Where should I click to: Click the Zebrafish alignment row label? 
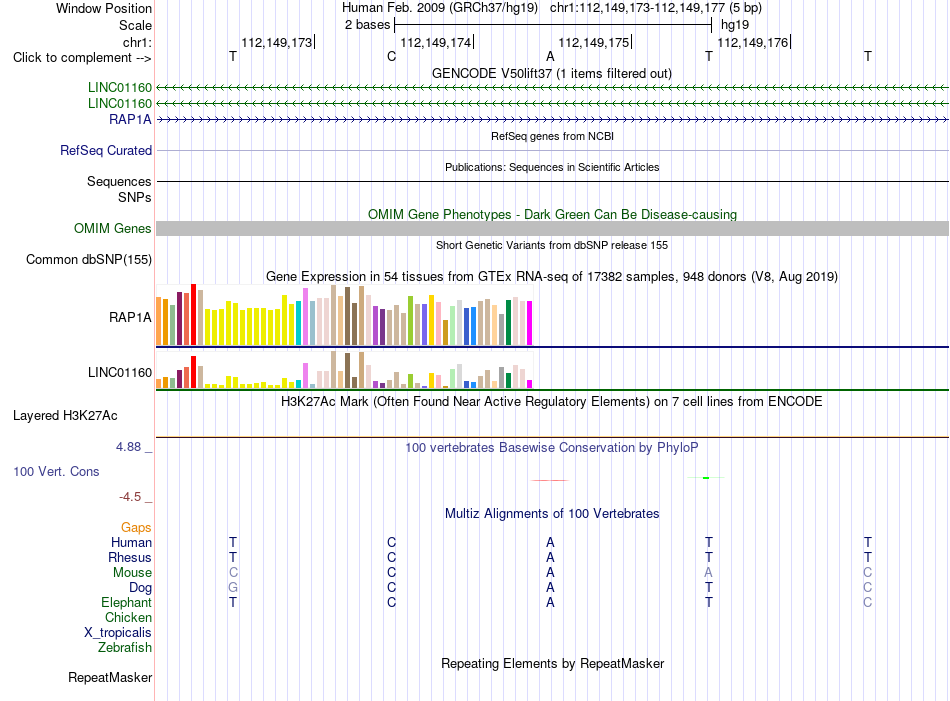(125, 648)
